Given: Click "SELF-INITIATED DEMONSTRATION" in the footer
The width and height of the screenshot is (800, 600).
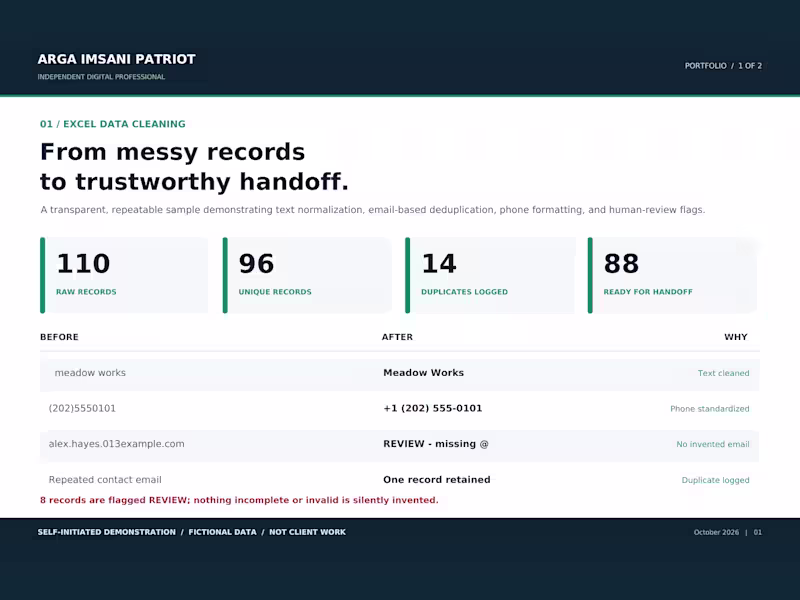Looking at the screenshot, I should [x=107, y=532].
